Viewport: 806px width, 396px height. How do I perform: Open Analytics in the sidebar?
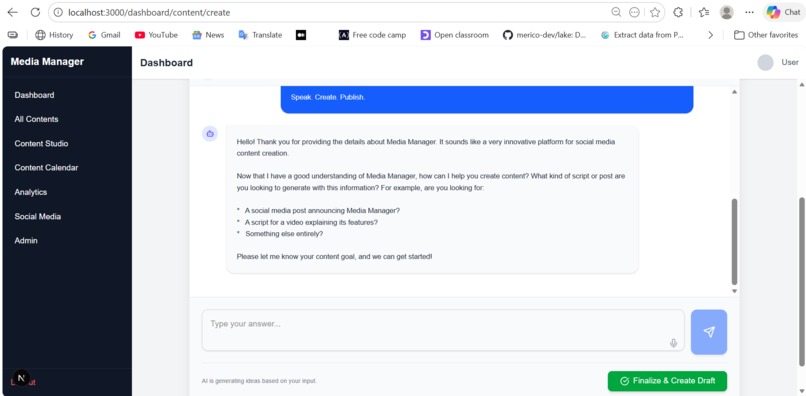[x=31, y=192]
